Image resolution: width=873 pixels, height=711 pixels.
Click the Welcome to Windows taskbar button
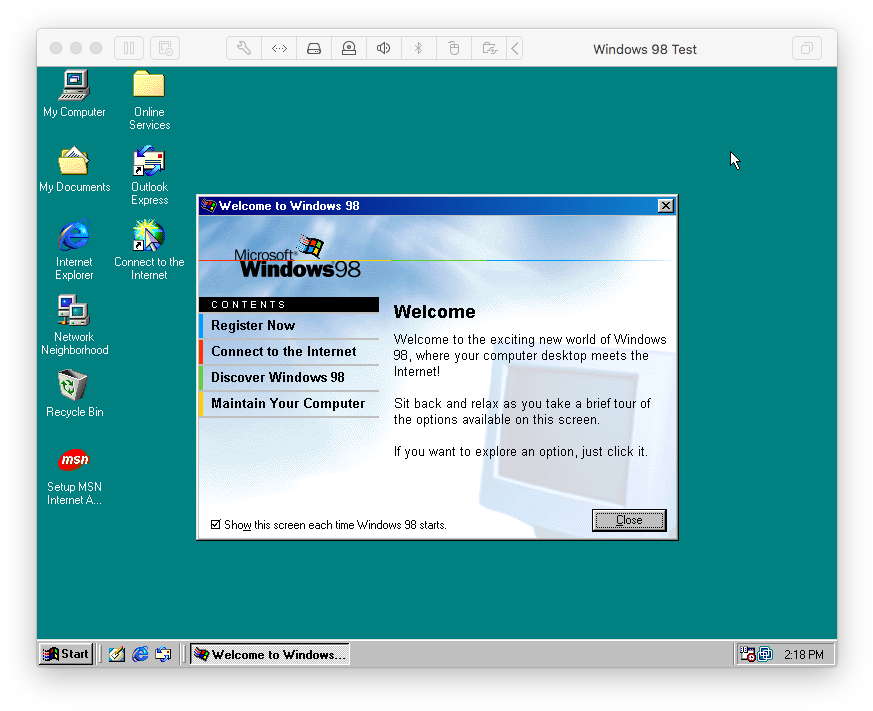pyautogui.click(x=270, y=654)
